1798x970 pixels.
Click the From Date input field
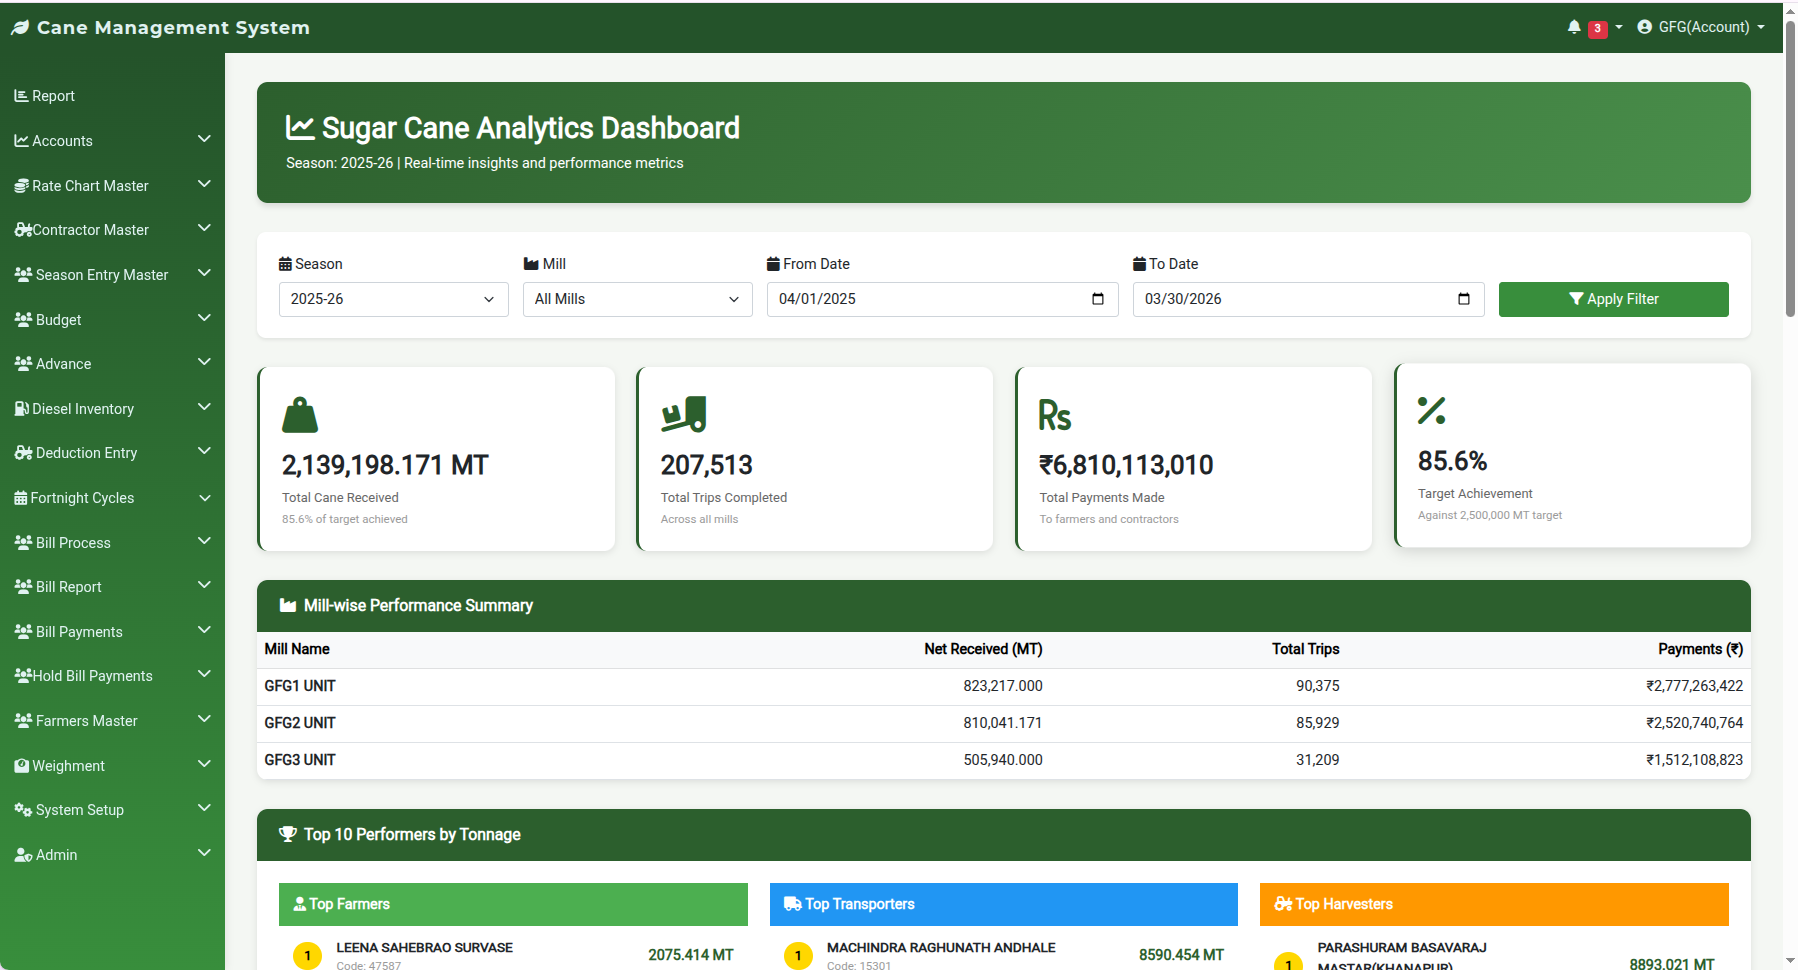pos(942,299)
